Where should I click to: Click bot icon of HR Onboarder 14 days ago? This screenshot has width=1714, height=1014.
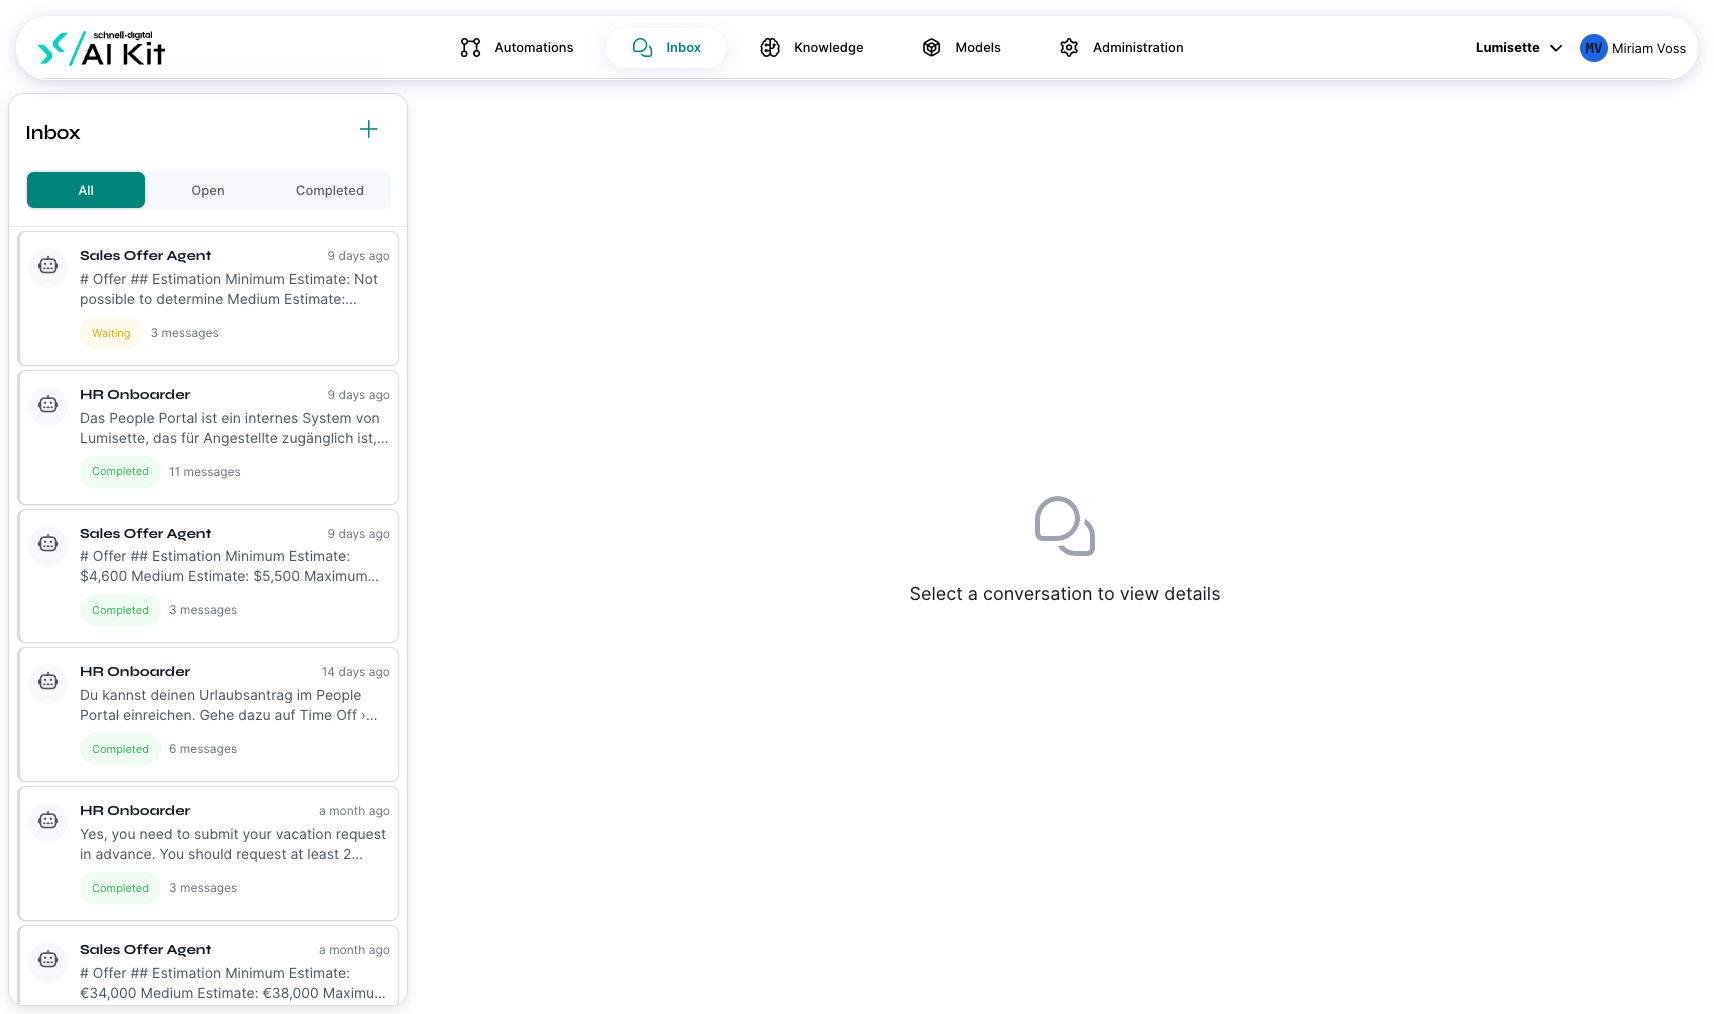[48, 681]
